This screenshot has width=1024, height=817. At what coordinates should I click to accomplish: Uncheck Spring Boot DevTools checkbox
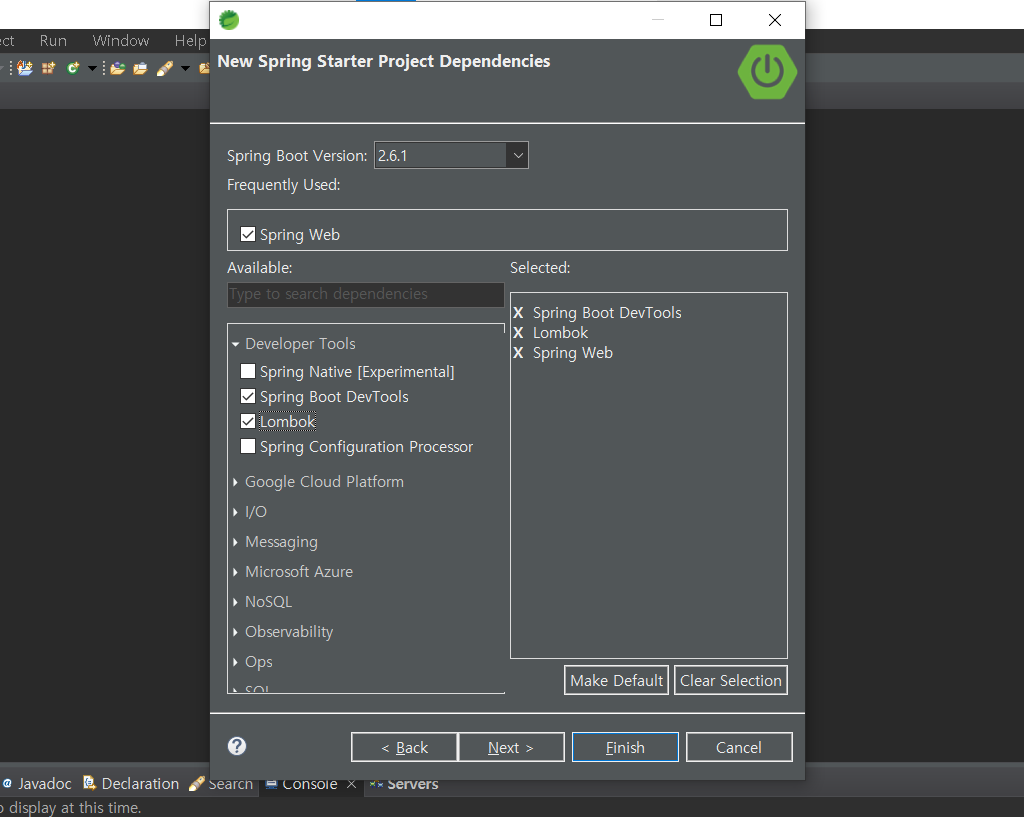point(248,396)
